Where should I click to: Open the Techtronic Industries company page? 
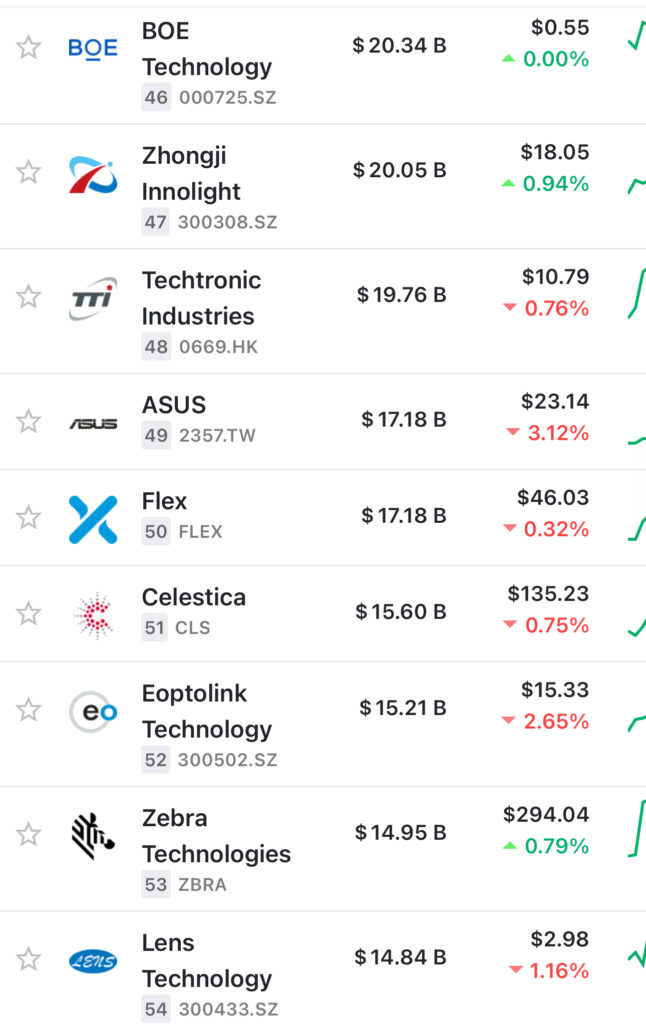[200, 298]
